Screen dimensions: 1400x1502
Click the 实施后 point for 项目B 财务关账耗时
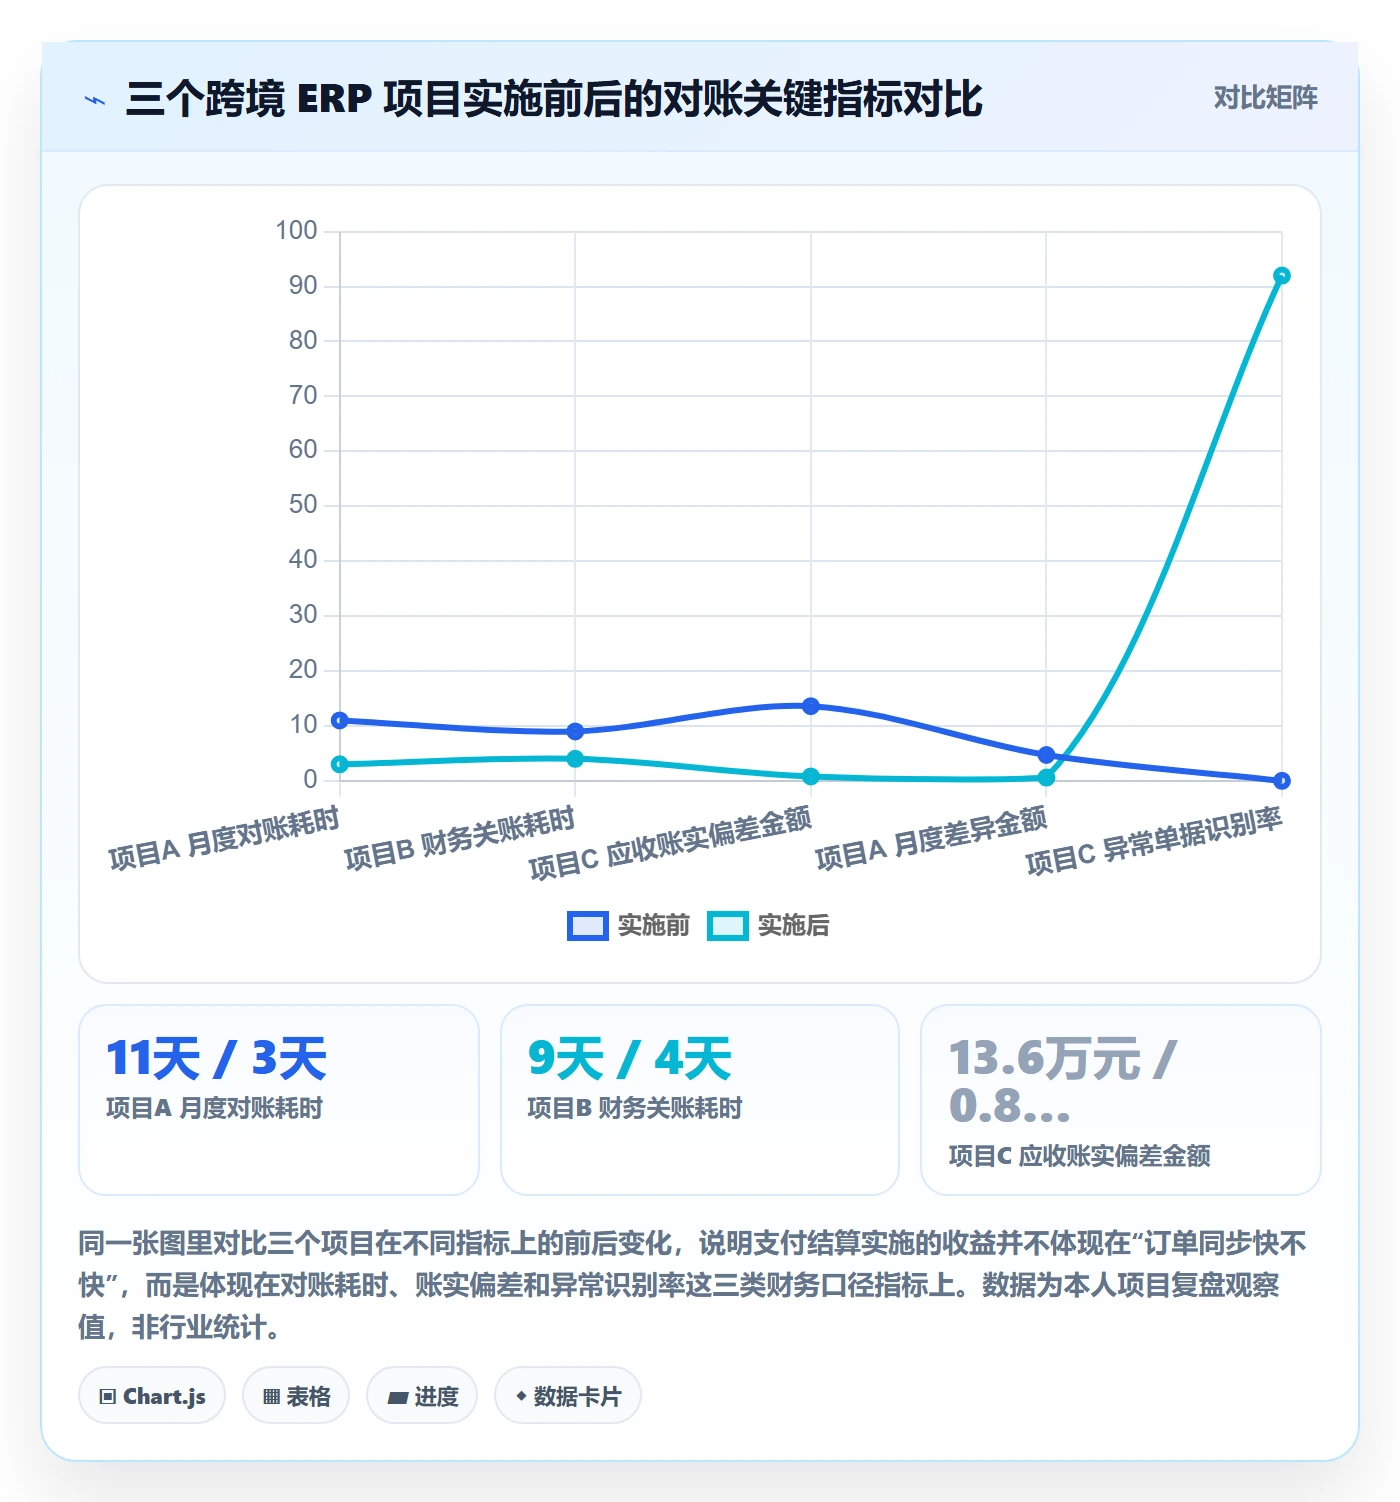pos(575,759)
